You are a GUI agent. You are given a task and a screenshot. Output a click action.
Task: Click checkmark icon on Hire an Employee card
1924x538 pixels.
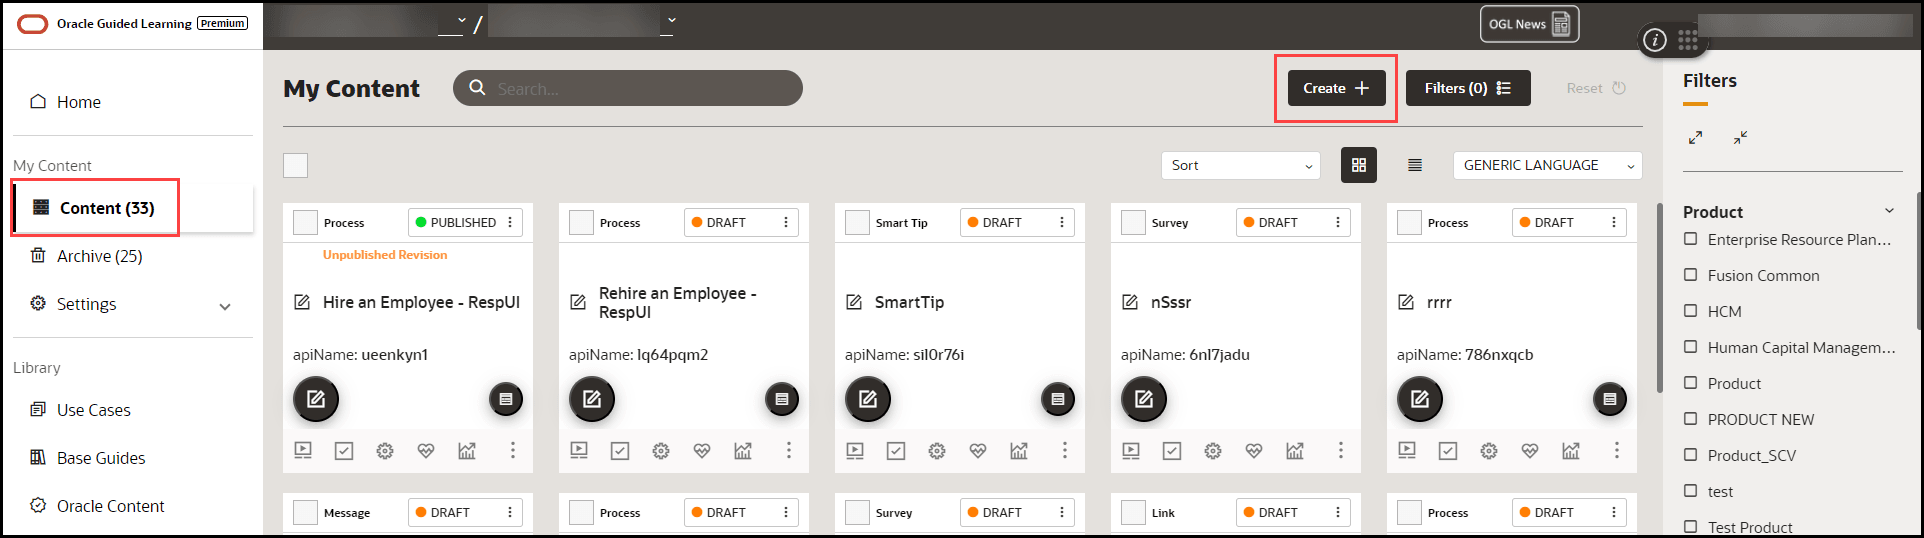click(344, 451)
